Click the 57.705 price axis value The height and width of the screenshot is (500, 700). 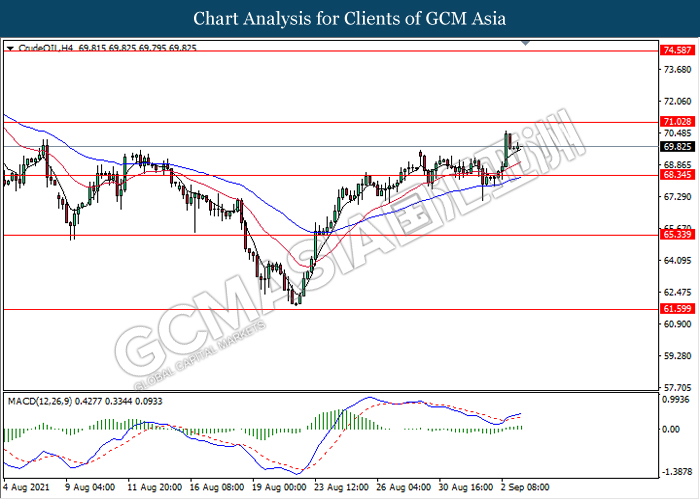coord(677,387)
